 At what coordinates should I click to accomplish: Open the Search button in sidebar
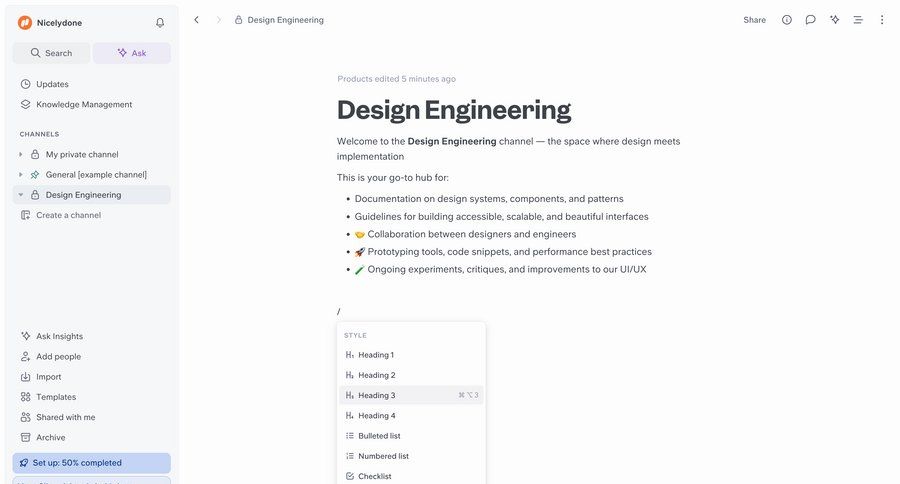point(51,53)
